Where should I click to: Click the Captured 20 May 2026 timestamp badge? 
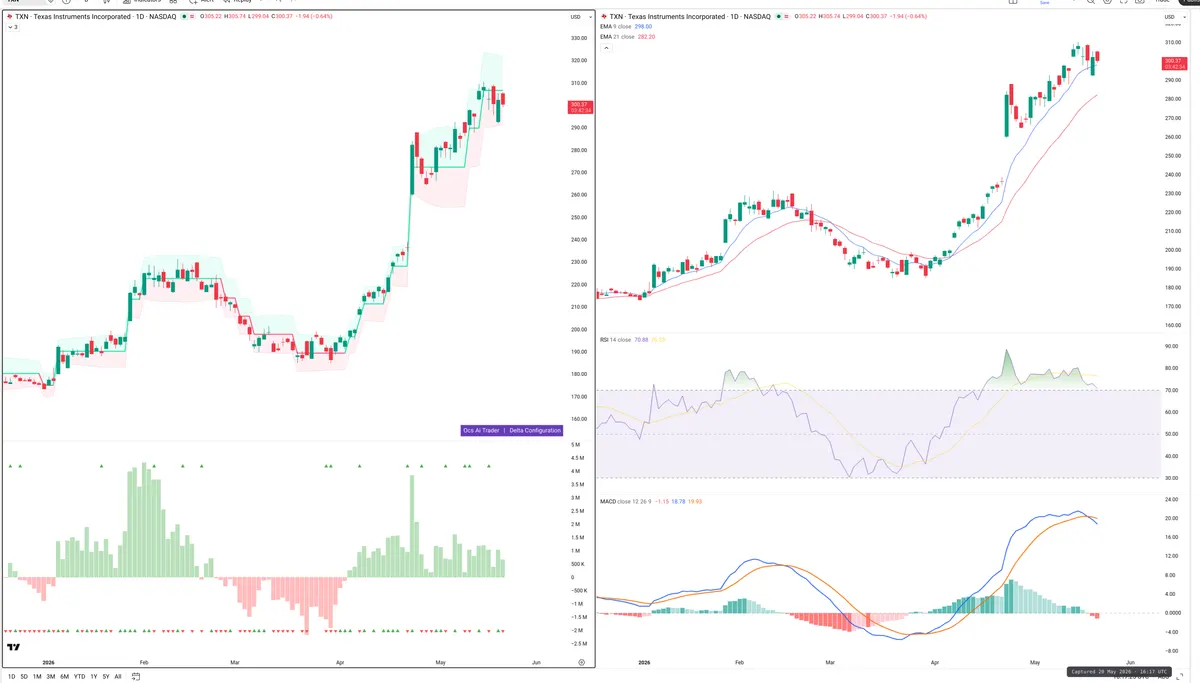coord(1119,672)
